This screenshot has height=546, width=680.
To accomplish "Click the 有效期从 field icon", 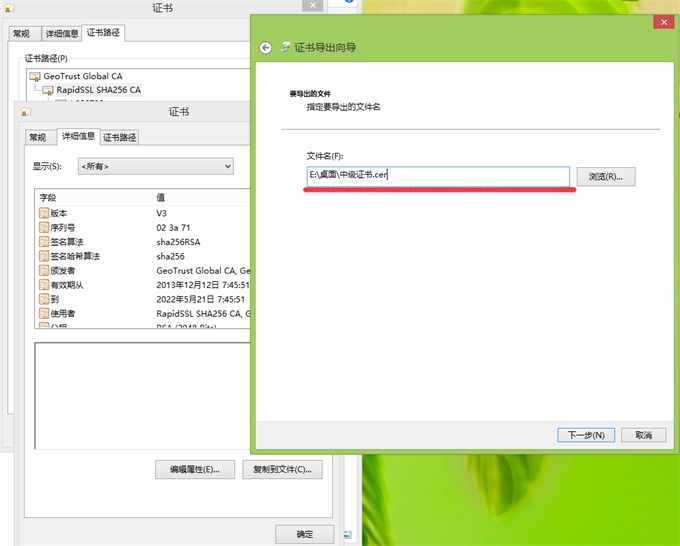I will (44, 285).
